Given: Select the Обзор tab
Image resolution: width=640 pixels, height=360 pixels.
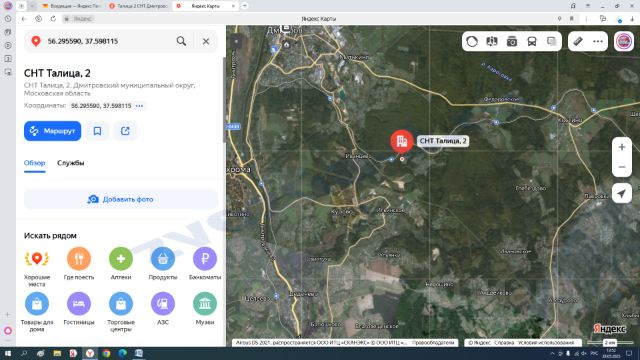Looking at the screenshot, I should click(x=34, y=163).
